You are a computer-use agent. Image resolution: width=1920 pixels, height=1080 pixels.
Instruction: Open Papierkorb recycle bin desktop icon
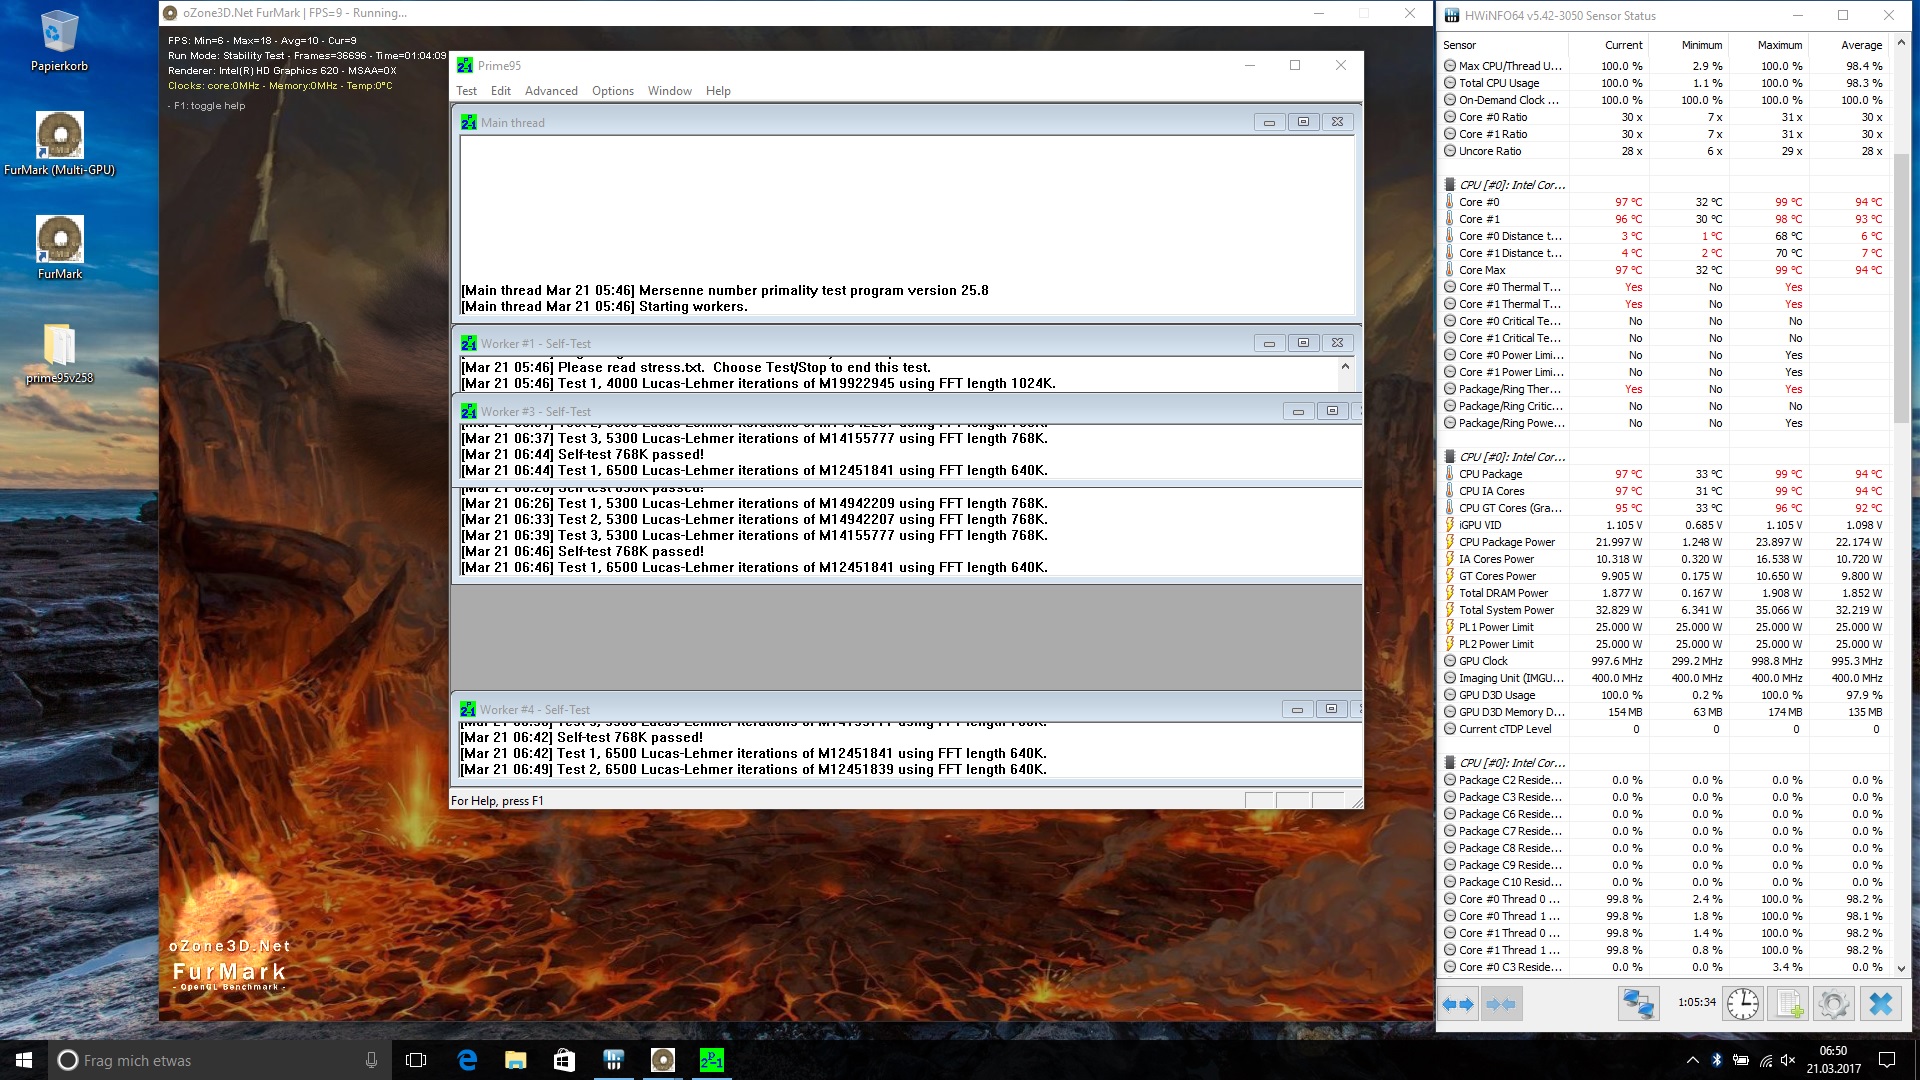click(x=59, y=42)
